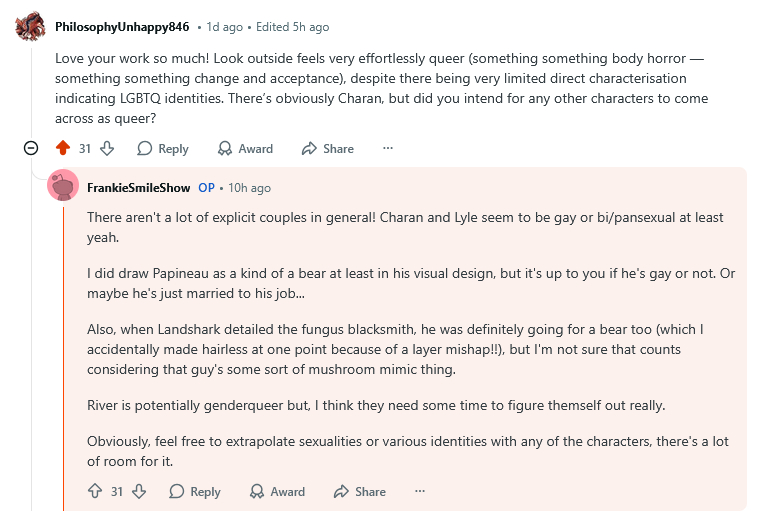Downvote FrankieSmileShow's reply
763x511 pixels.
(139, 491)
